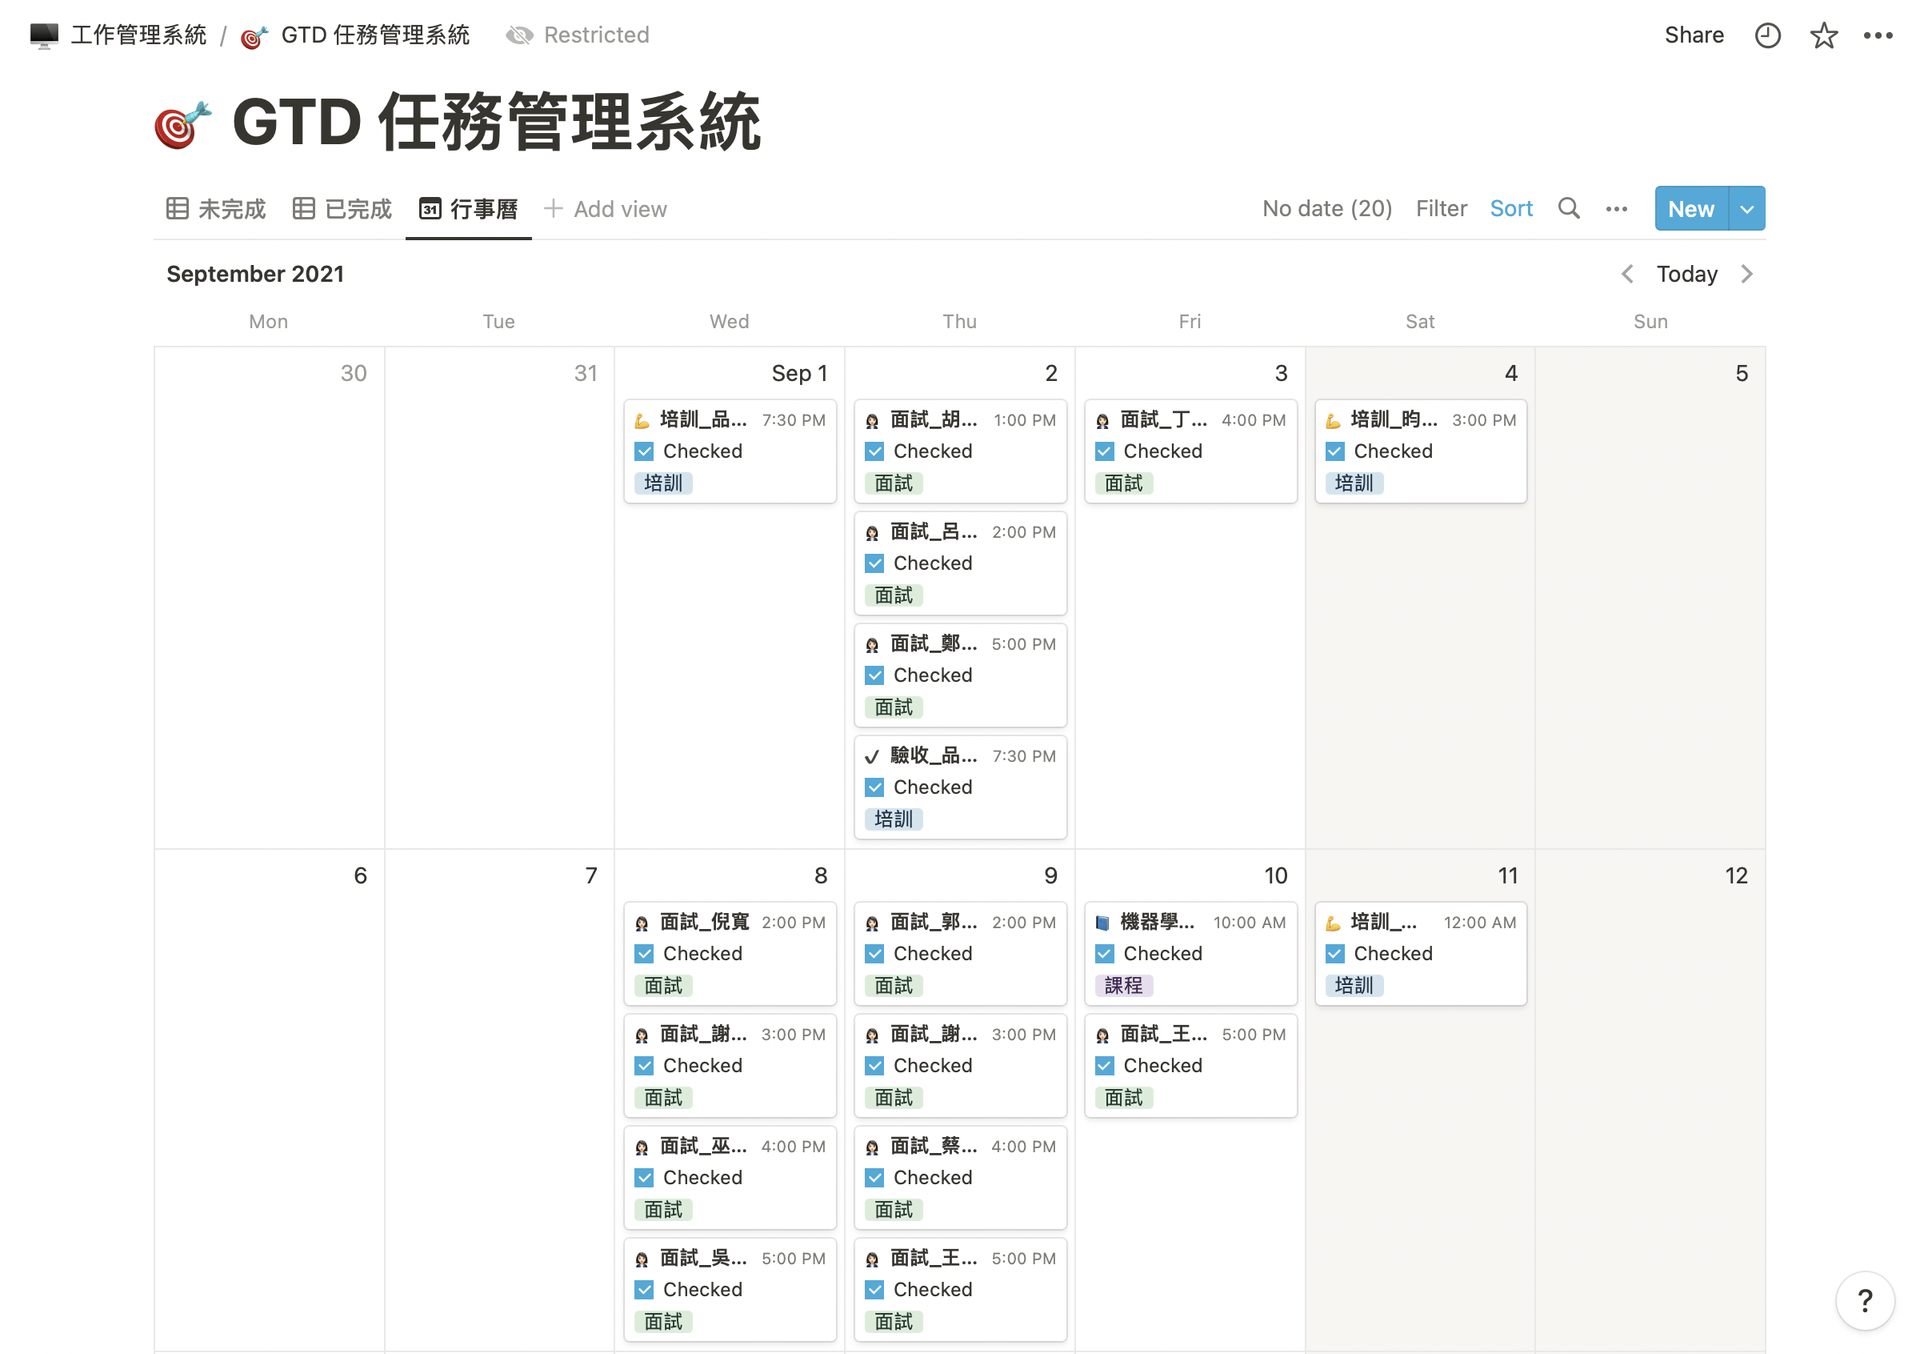Click the Share button
Image resolution: width=1920 pixels, height=1354 pixels.
(x=1693, y=36)
